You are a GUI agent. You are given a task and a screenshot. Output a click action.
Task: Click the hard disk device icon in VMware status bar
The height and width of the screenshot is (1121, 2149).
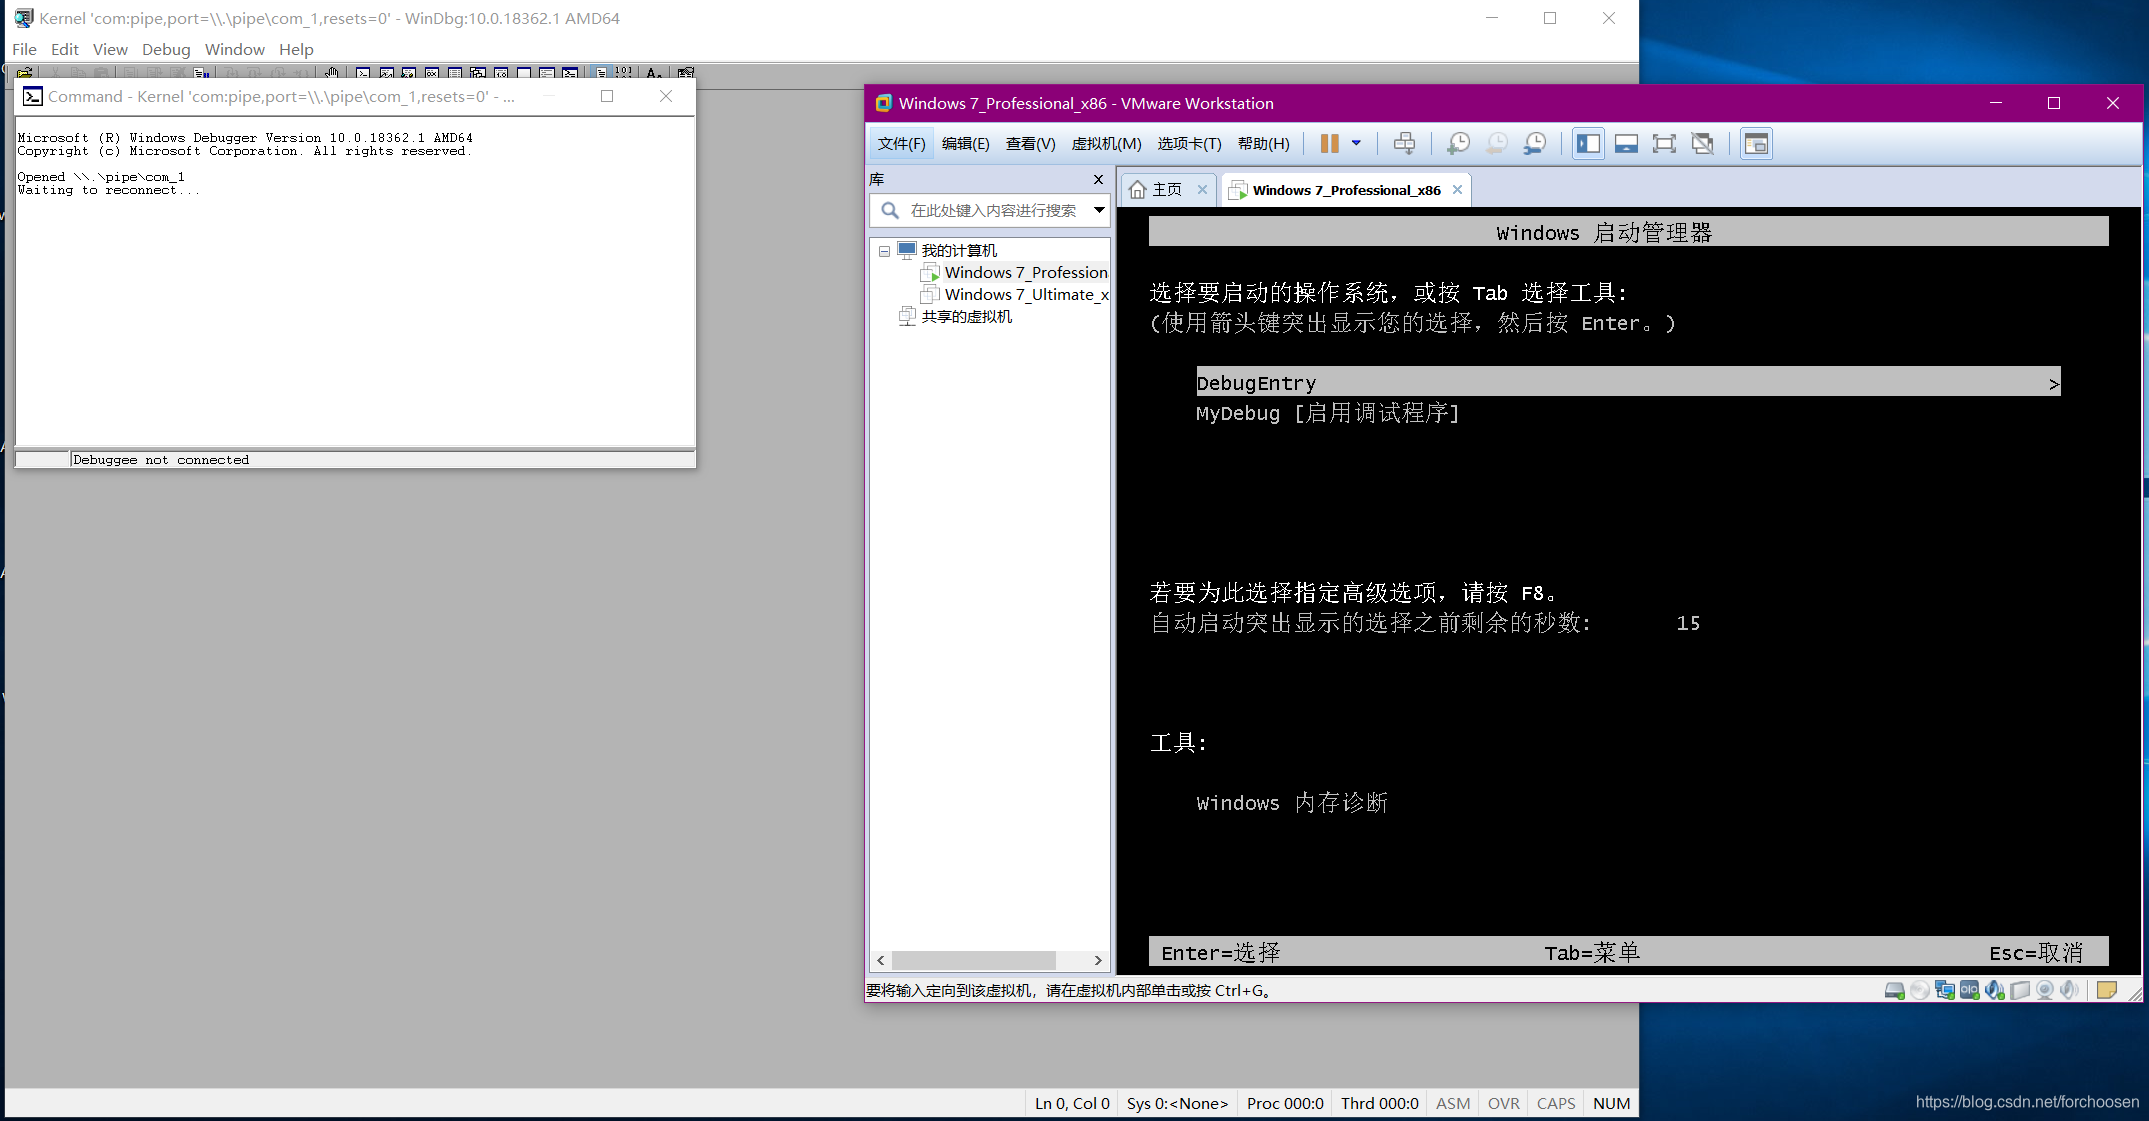point(1894,990)
